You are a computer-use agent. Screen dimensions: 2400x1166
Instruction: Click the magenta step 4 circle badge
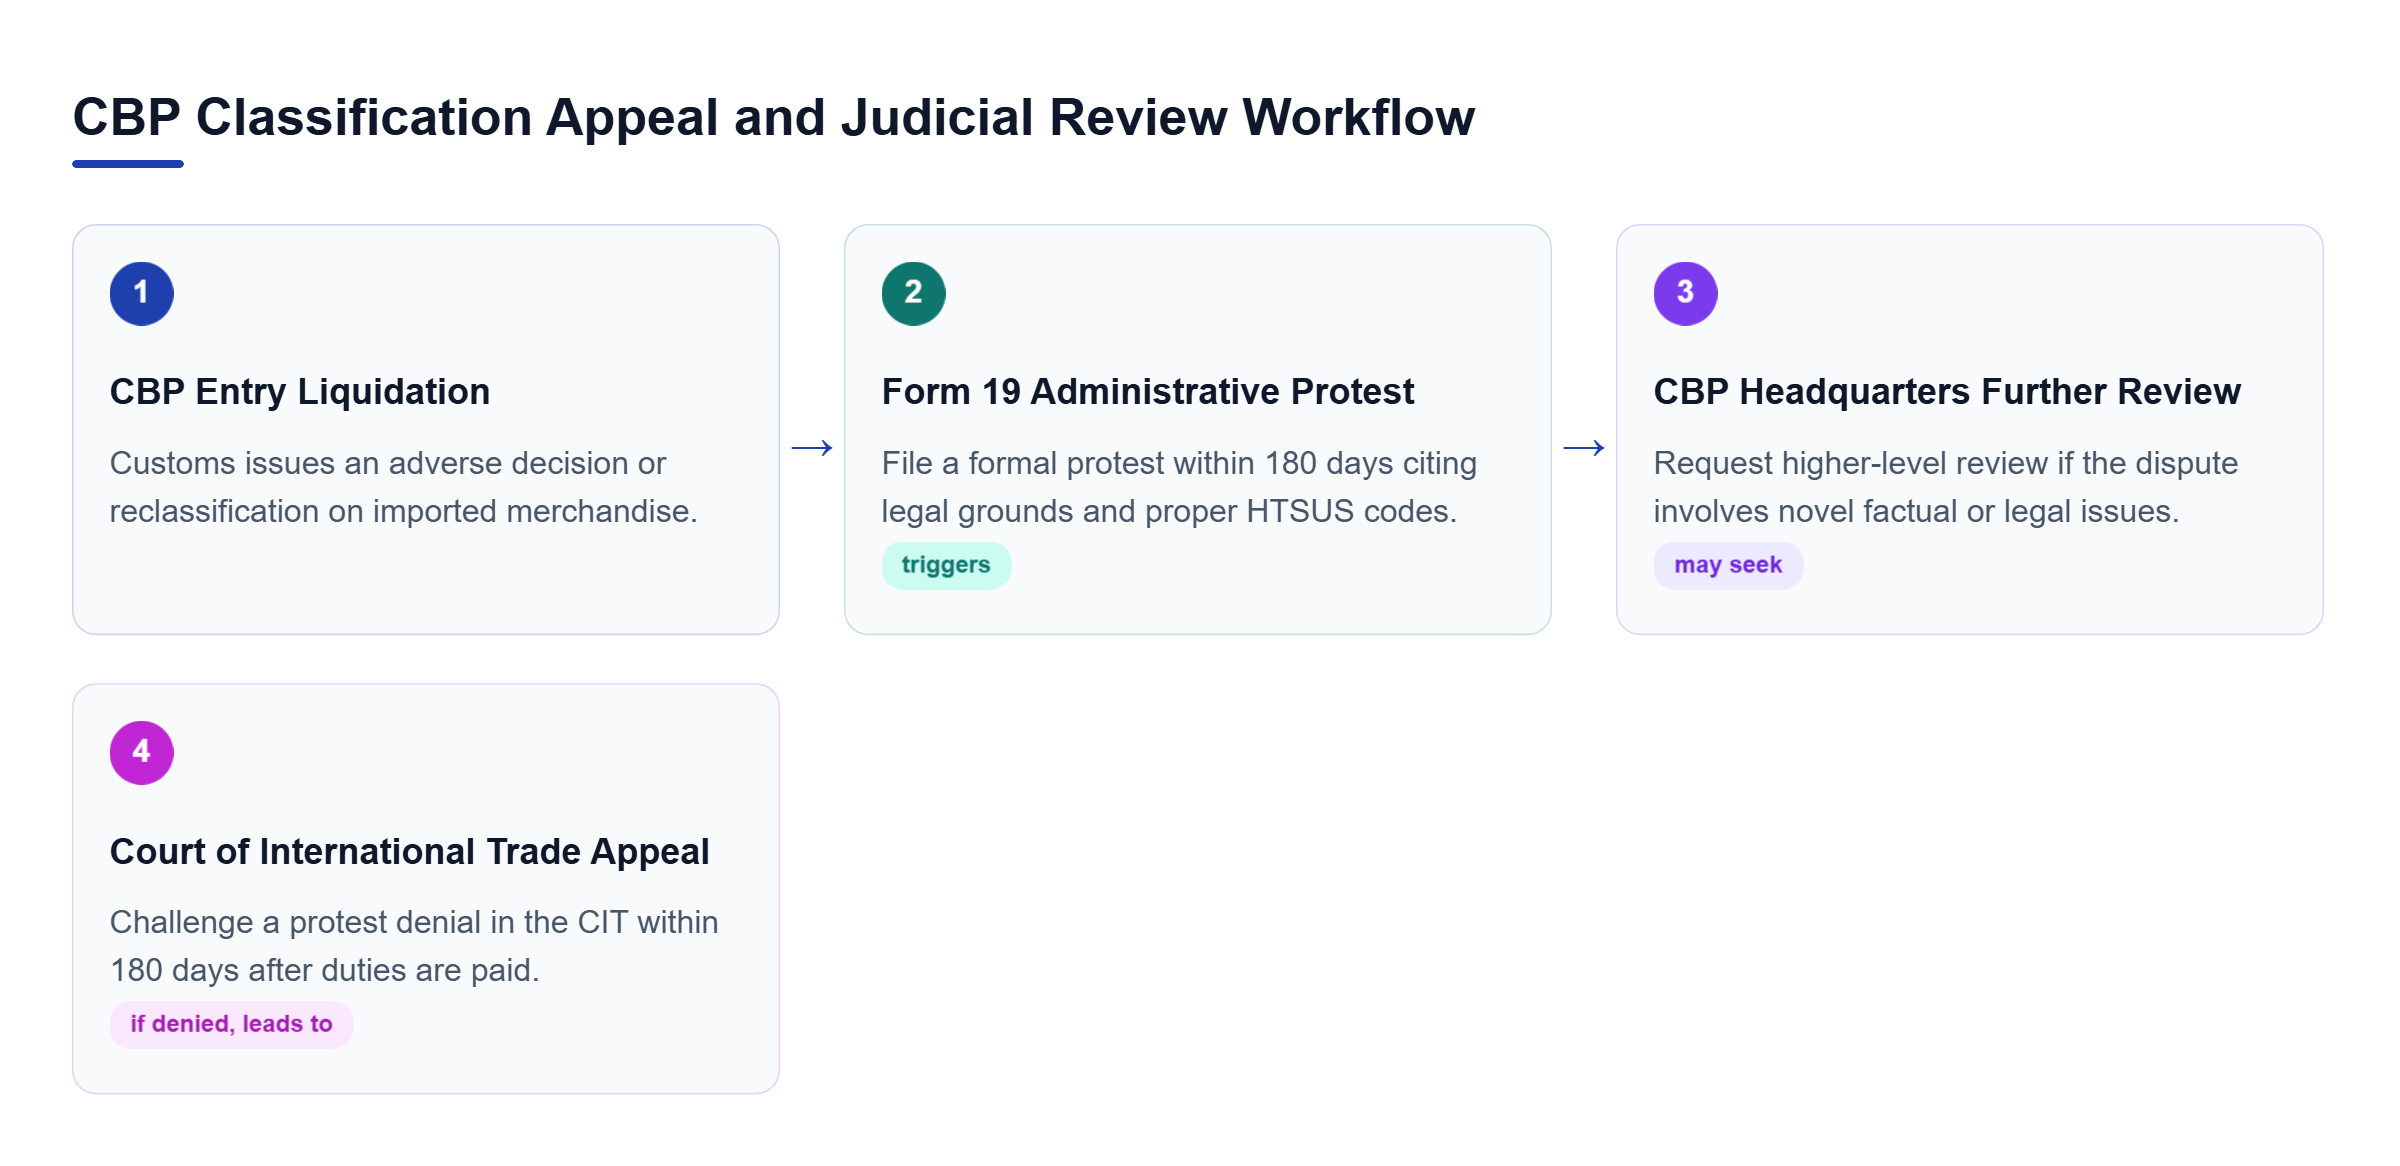pyautogui.click(x=141, y=752)
